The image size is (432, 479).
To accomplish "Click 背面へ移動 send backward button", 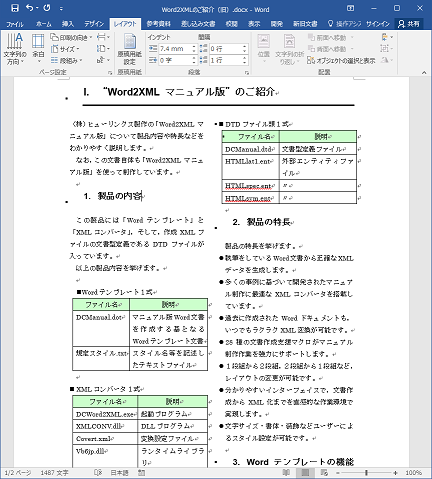I will coord(331,49).
